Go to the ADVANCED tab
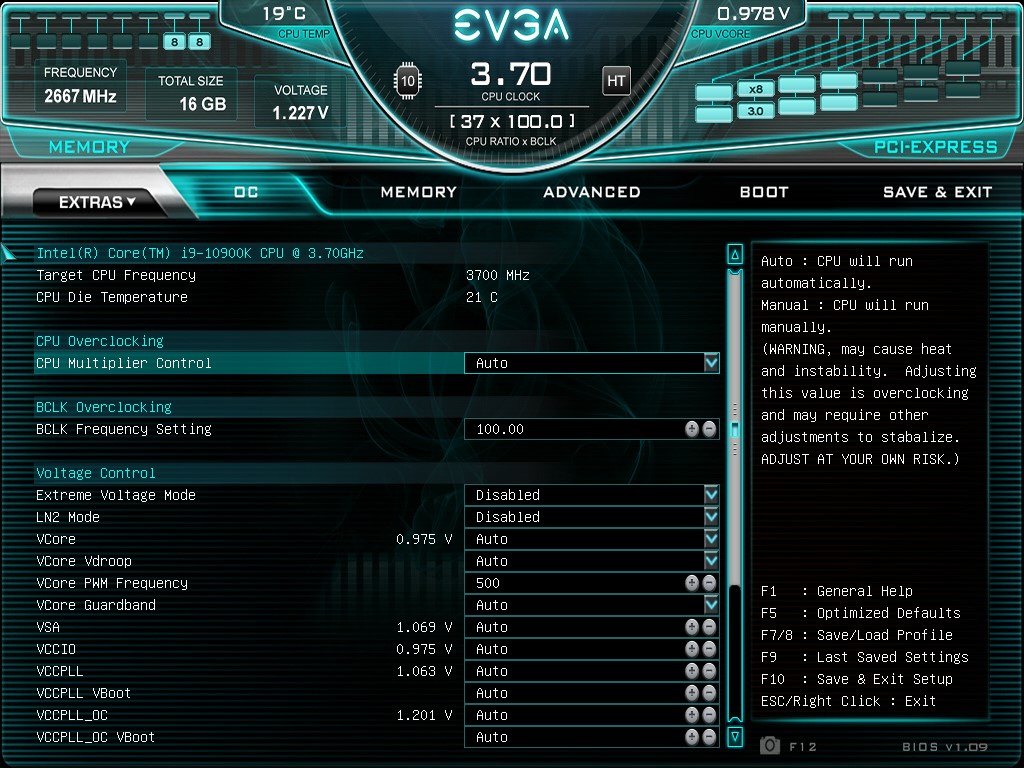The height and width of the screenshot is (768, 1024). pos(592,192)
